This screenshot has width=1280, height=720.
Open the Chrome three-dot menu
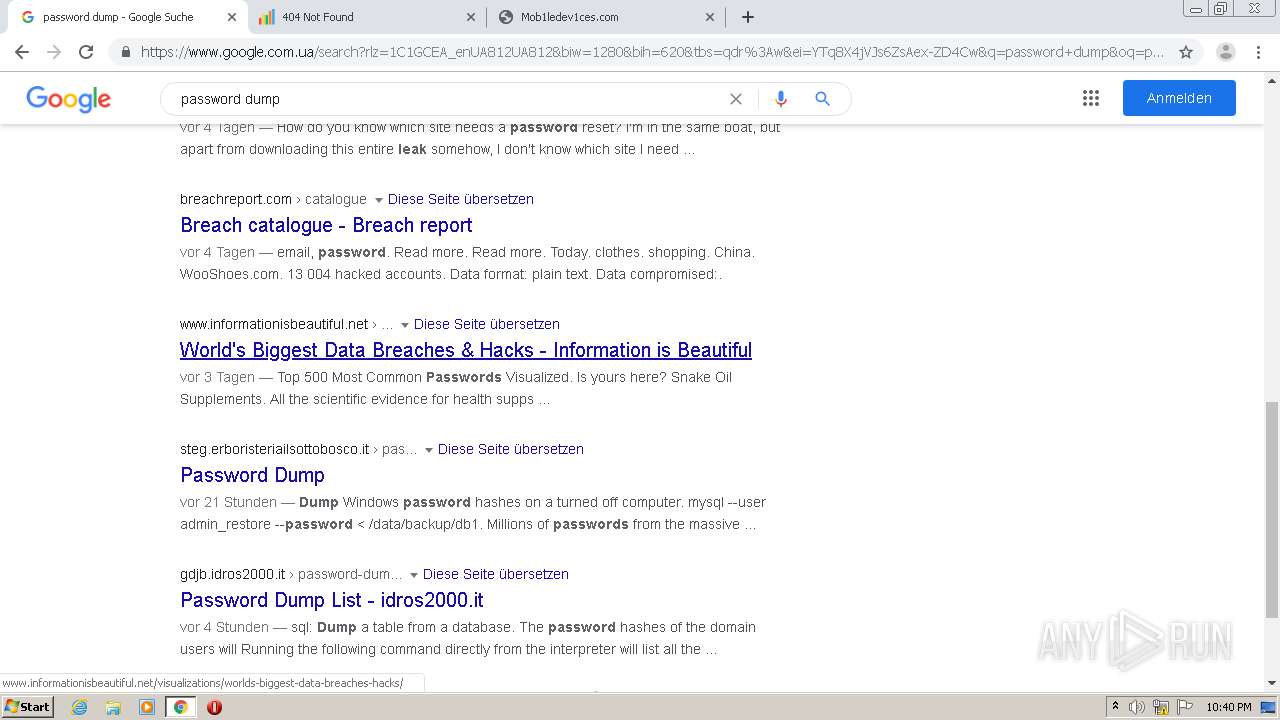point(1258,52)
